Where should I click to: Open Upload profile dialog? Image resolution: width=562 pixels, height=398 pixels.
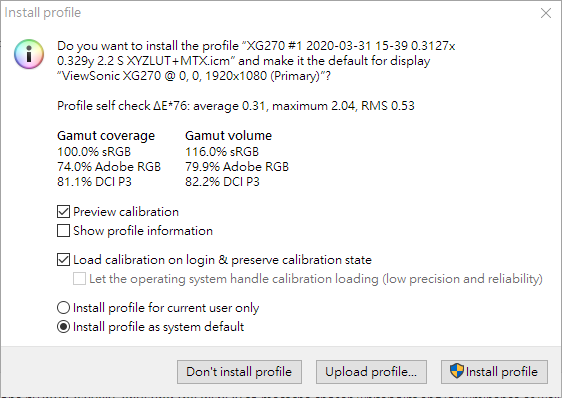click(371, 372)
